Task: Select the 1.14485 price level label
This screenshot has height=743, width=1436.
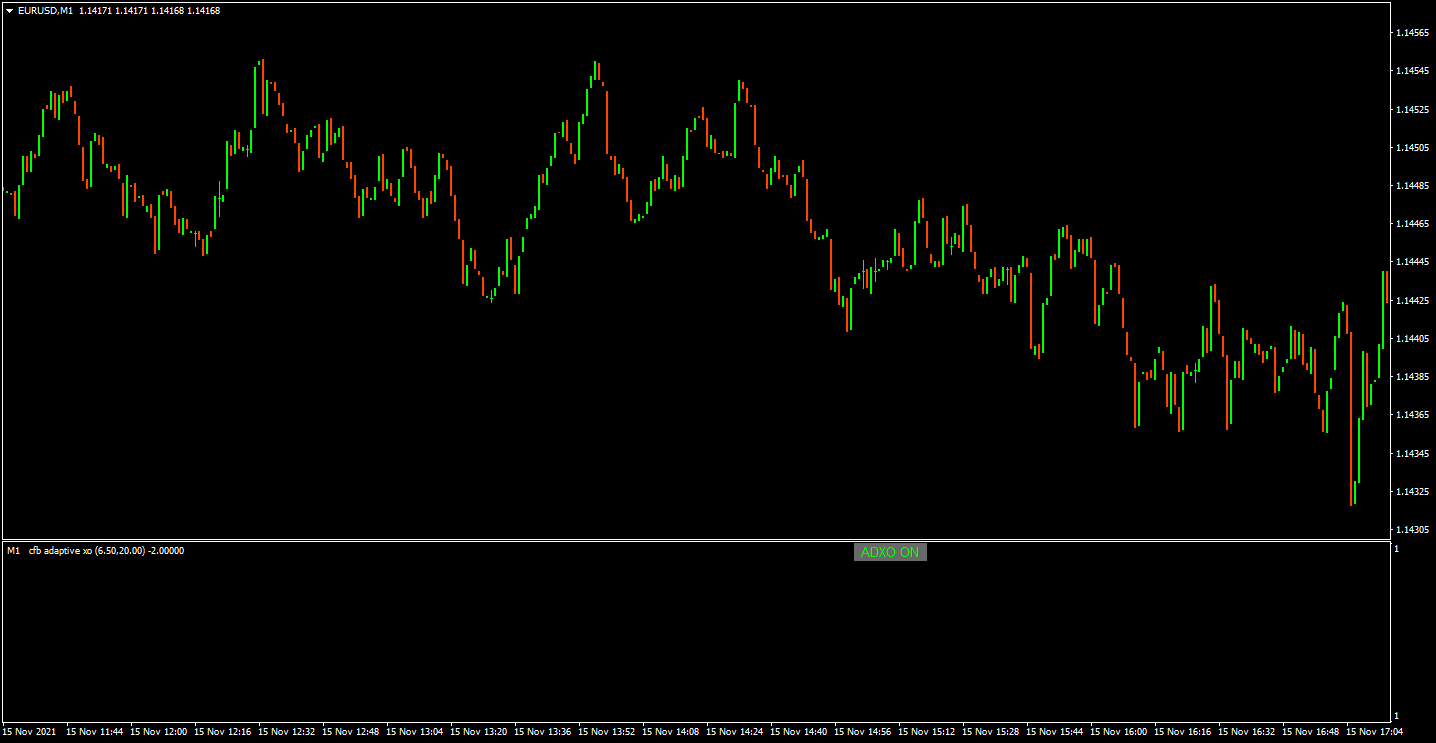Action: click(x=1412, y=186)
